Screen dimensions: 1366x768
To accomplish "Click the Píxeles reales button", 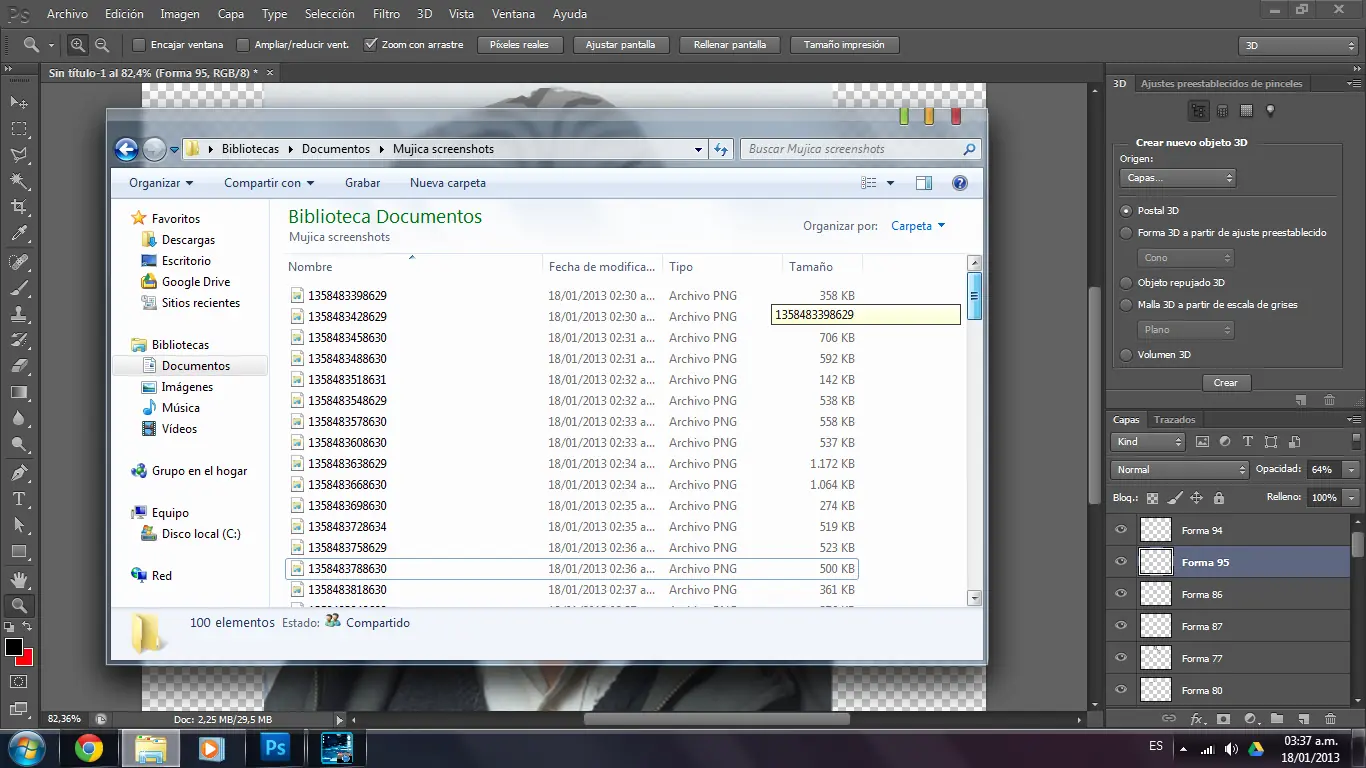I will [519, 45].
